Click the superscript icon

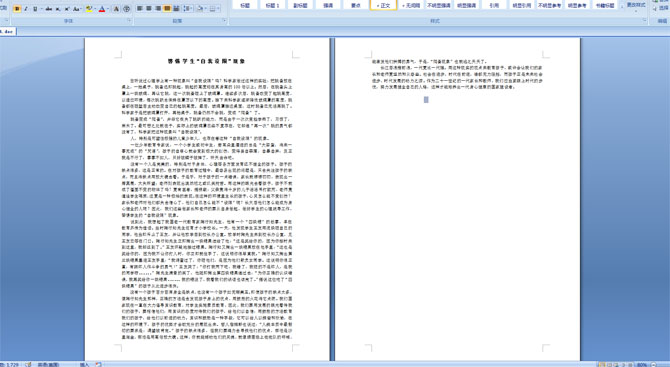[x=67, y=9]
